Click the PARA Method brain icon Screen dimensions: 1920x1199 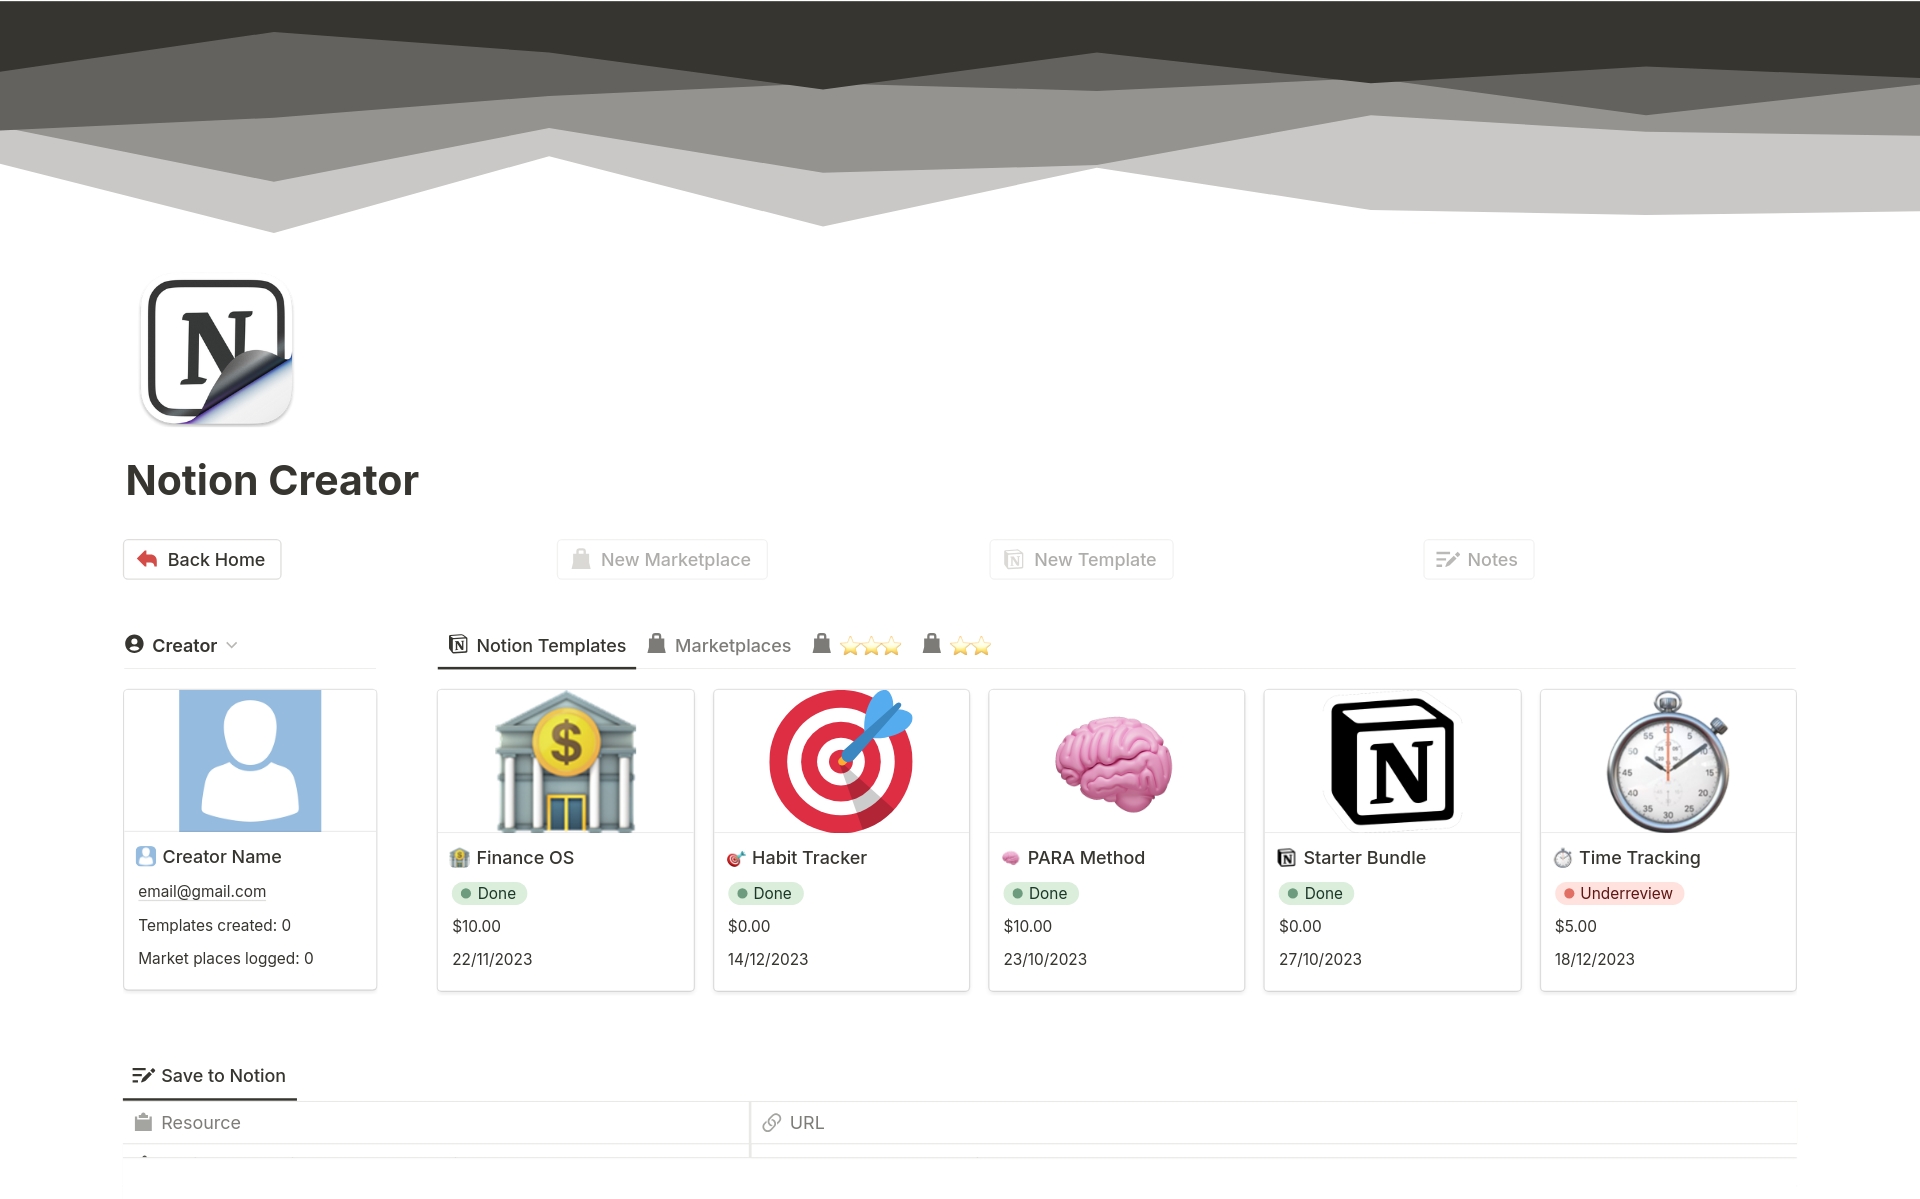click(1011, 858)
